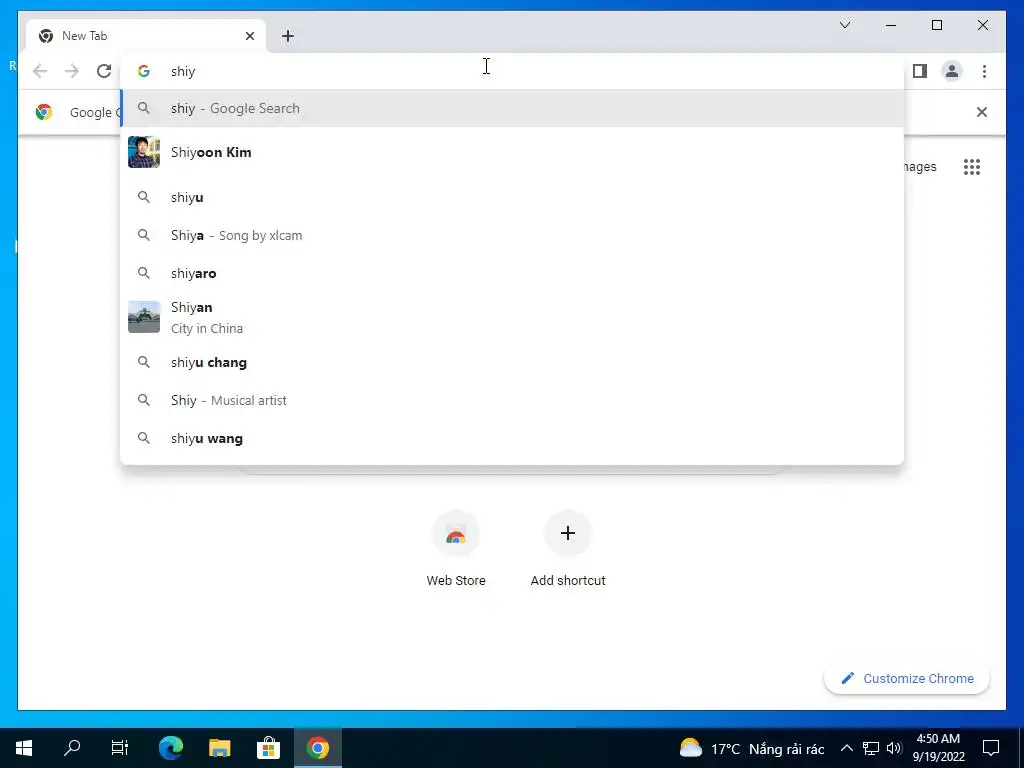Open the Images link
Screen dimensions: 1024x768
pos(920,167)
